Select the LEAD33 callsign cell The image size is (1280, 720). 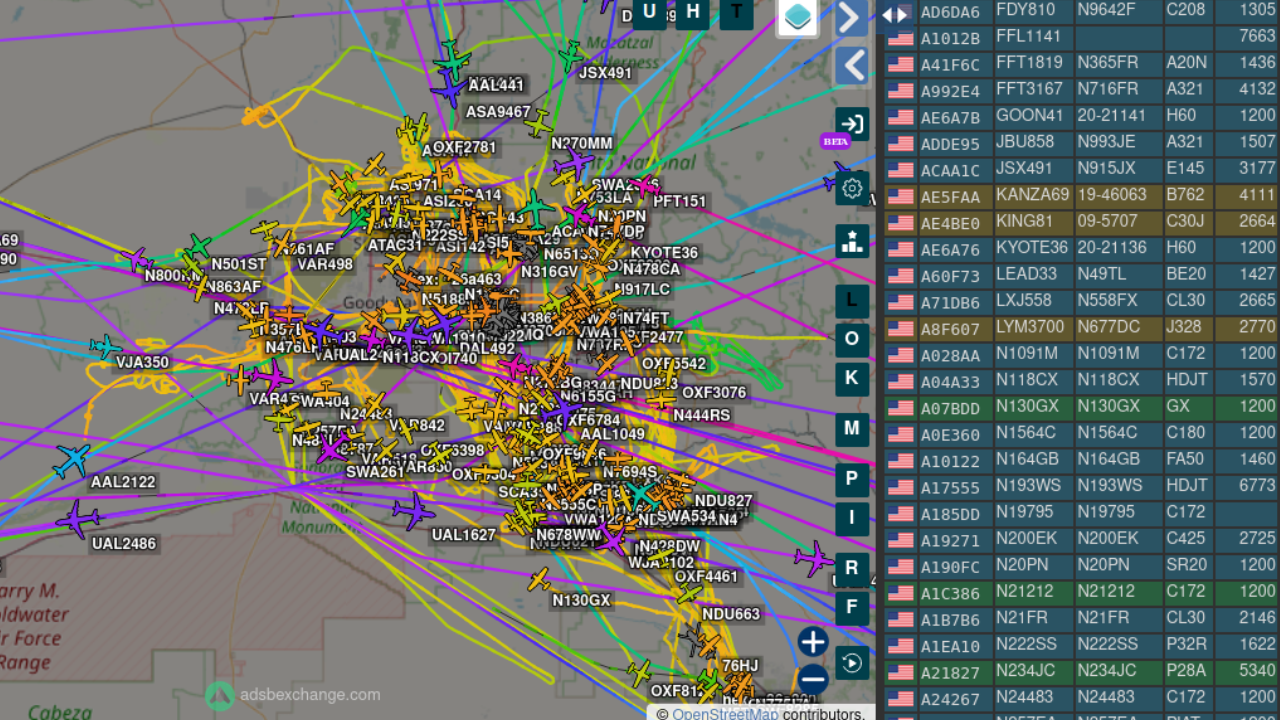[x=1034, y=275]
